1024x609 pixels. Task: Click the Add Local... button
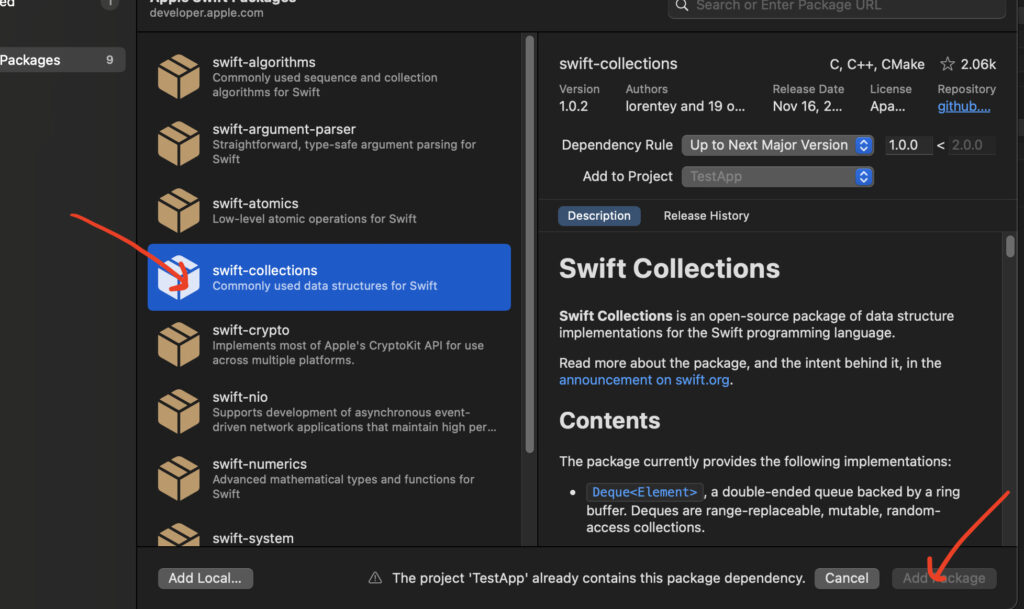205,578
